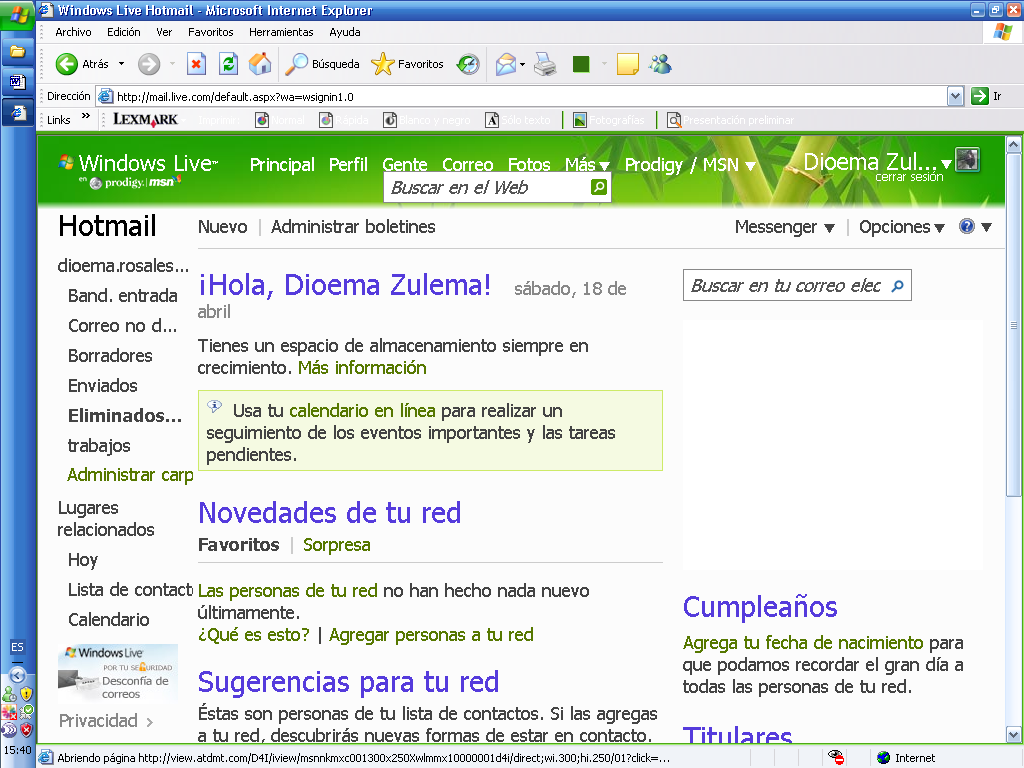1024x768 pixels.
Task: Open the Más dropdown menu
Action: (587, 165)
